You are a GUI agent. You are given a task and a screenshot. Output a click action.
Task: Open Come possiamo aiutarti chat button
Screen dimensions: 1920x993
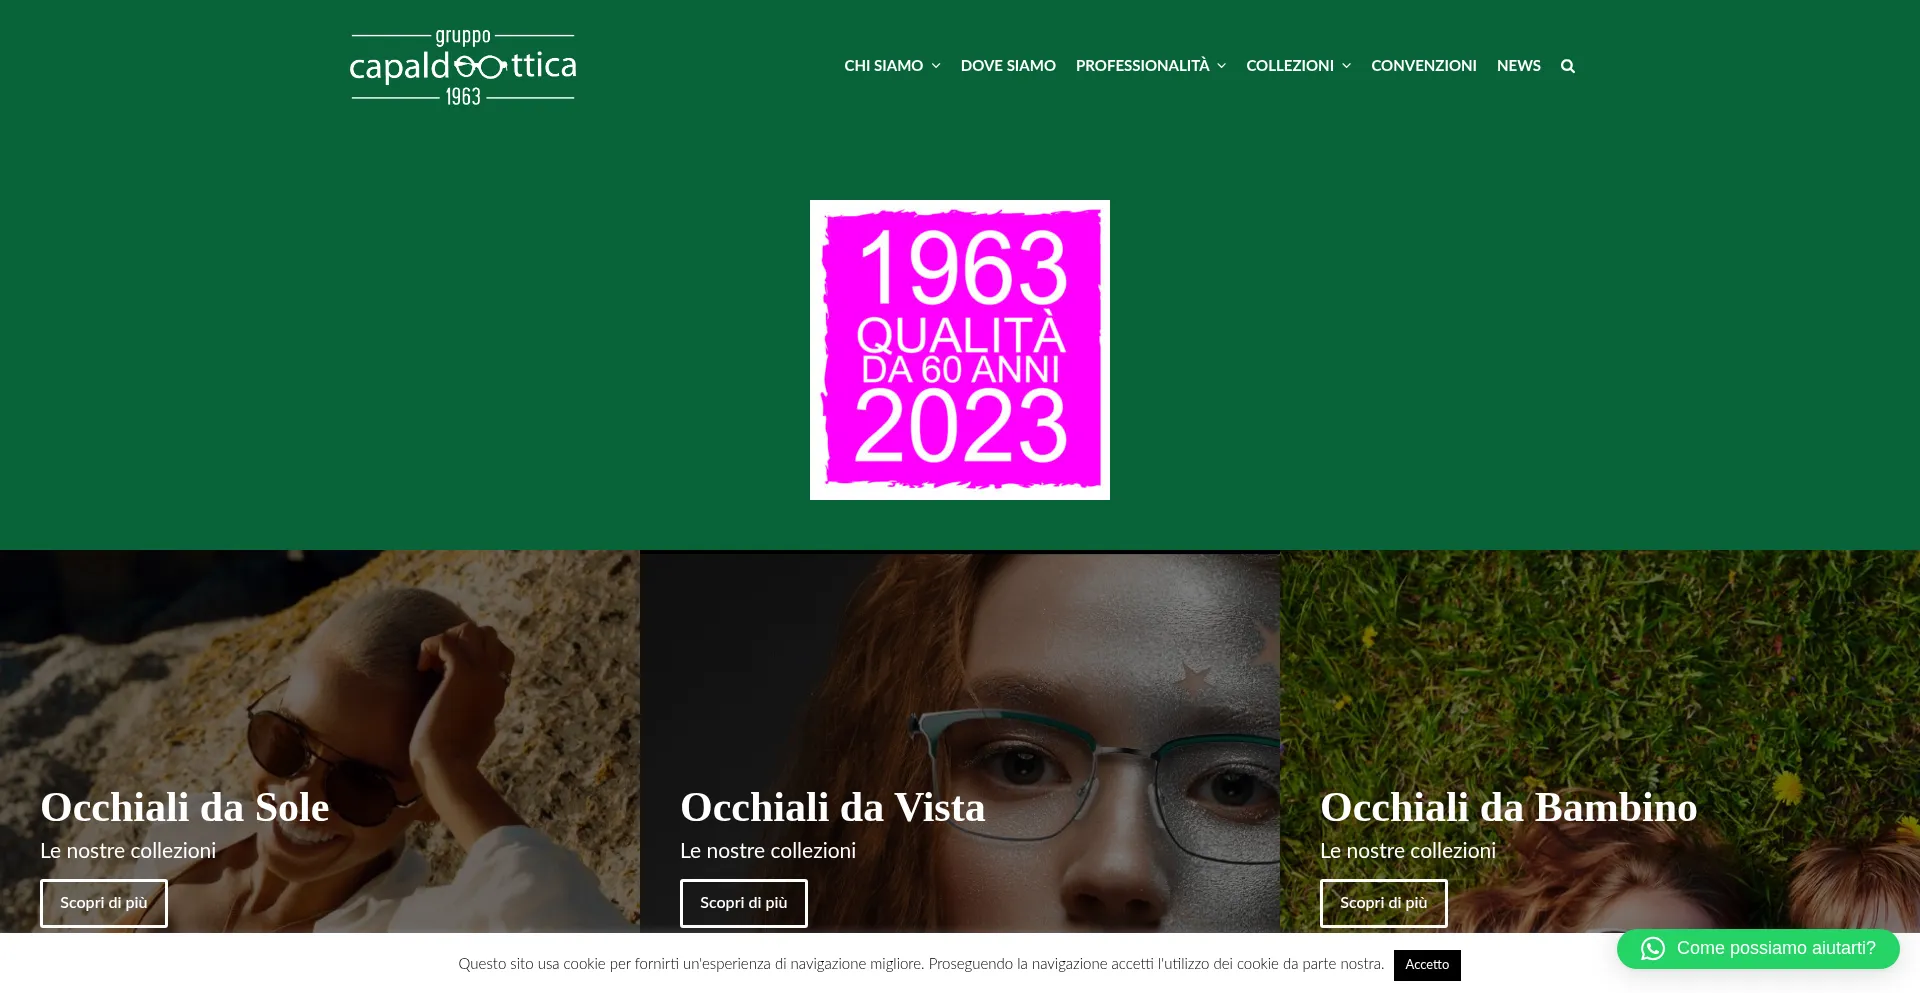click(x=1758, y=948)
